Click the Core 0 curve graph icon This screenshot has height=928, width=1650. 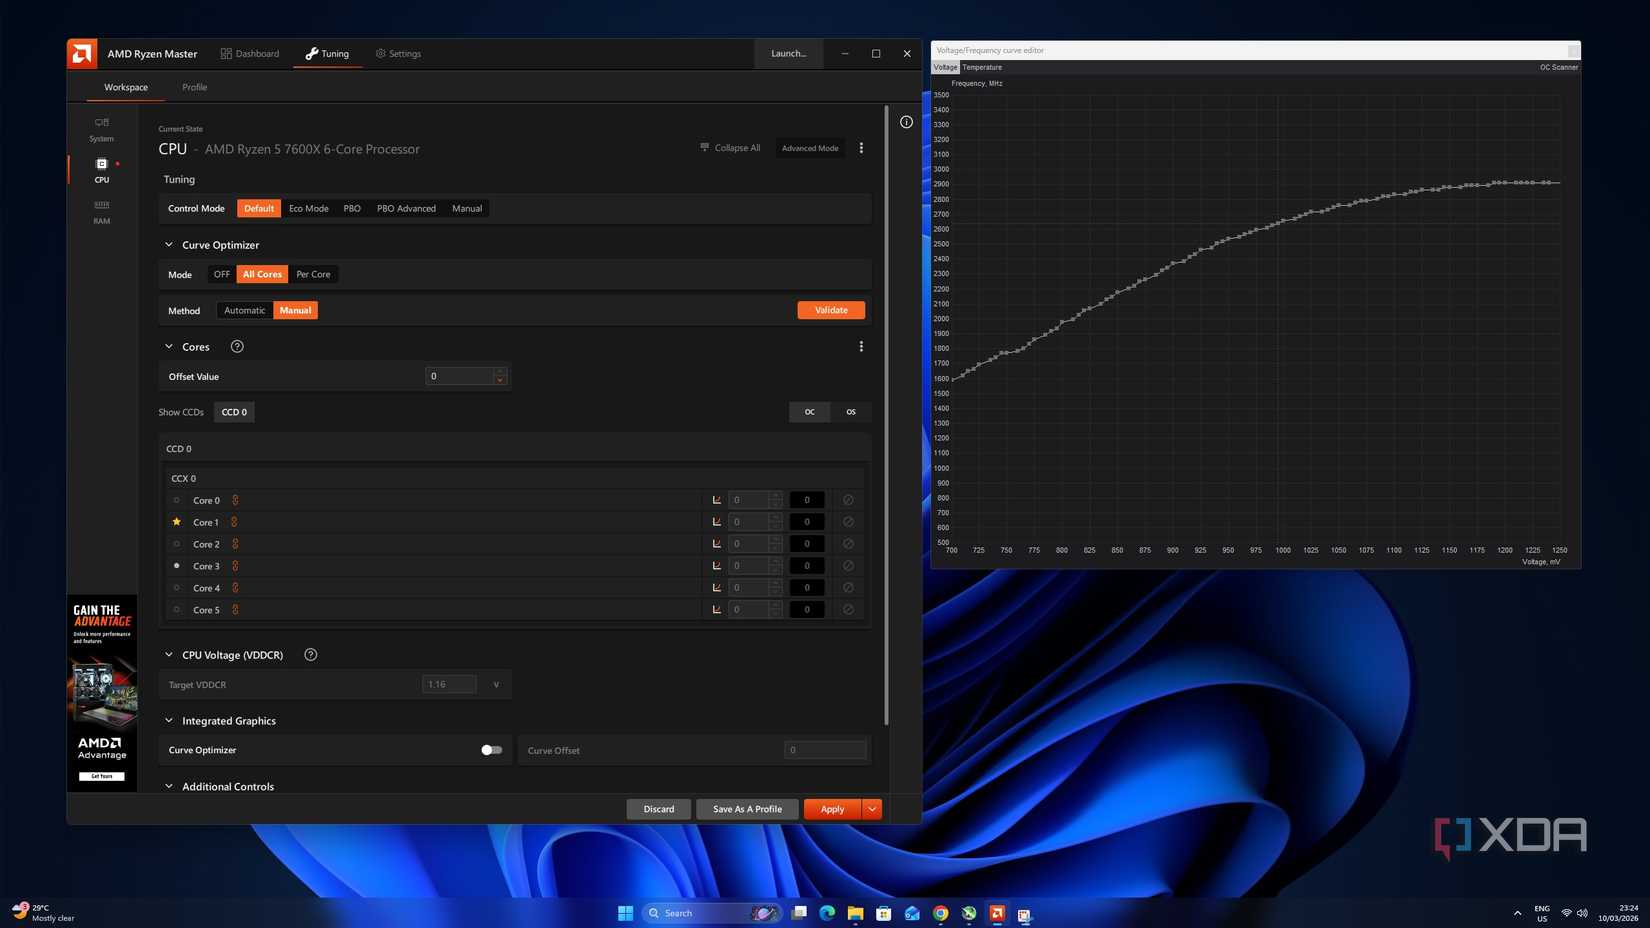pos(717,500)
